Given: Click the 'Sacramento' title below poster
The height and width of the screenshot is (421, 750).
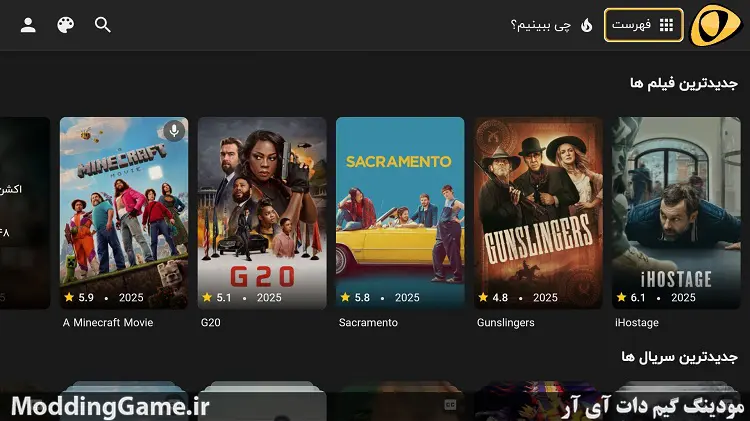Looking at the screenshot, I should pos(368,323).
